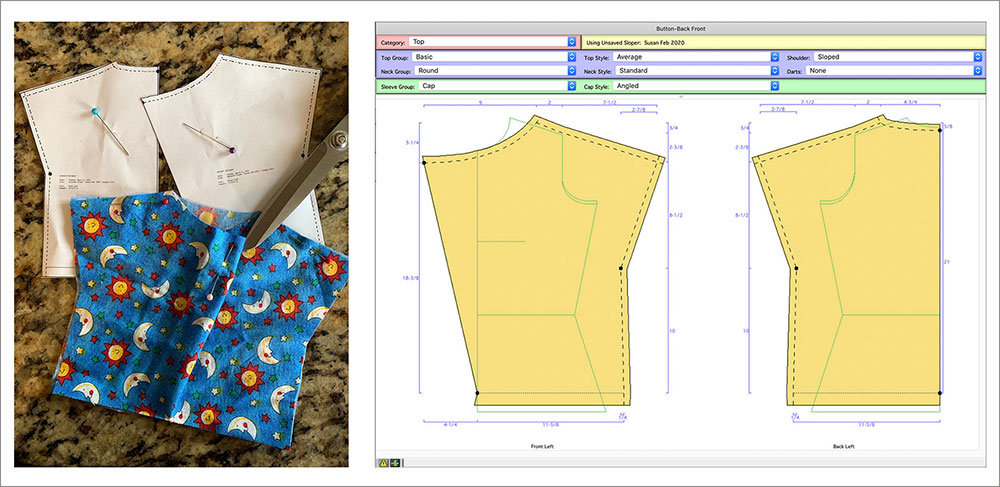This screenshot has height=487, width=1000.
Task: Expand the Sleeve Group dropdown showing Cap
Action: point(492,86)
